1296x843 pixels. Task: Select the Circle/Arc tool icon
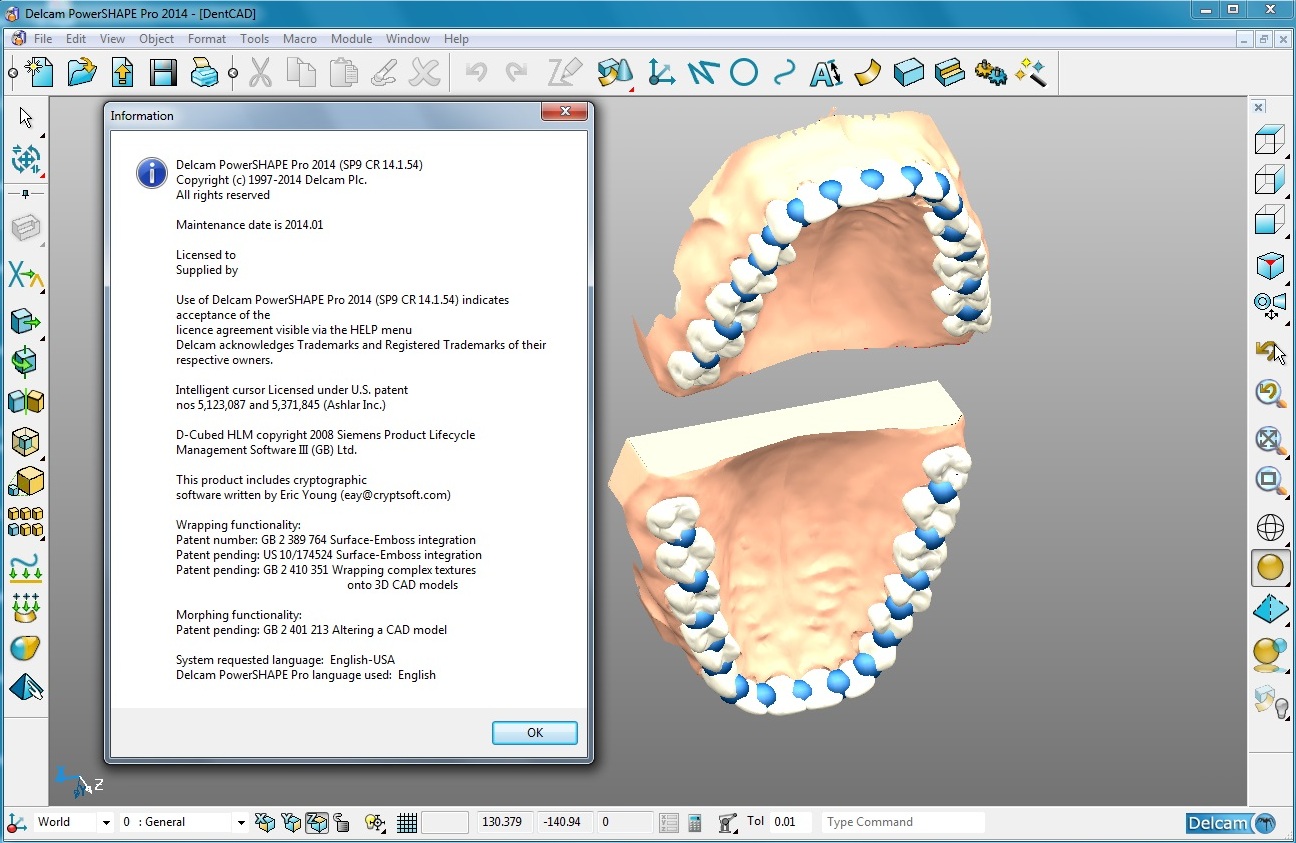743,72
